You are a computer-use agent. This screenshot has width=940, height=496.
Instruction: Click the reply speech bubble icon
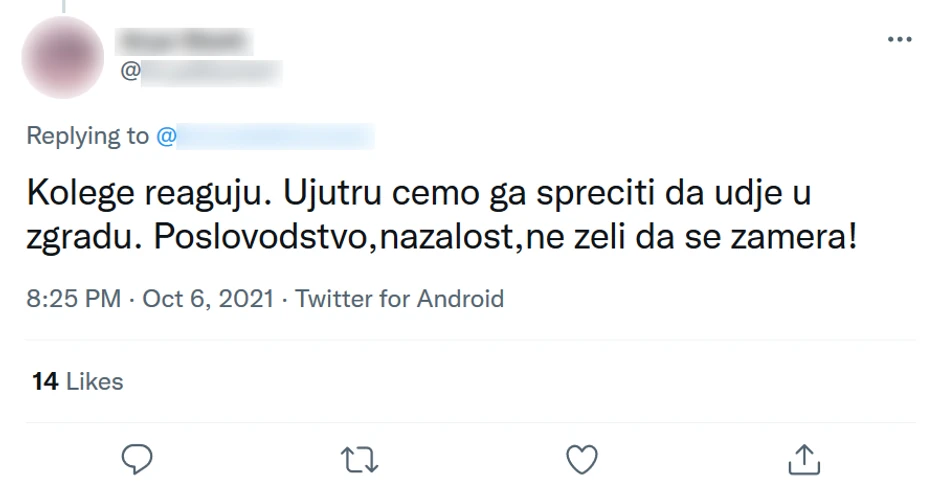137,459
